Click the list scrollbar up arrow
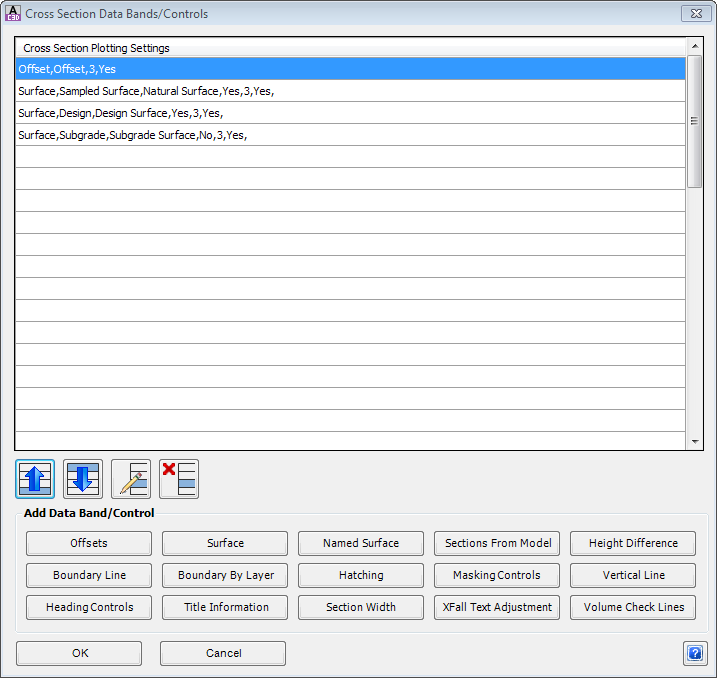The width and height of the screenshot is (717, 678). click(x=695, y=46)
